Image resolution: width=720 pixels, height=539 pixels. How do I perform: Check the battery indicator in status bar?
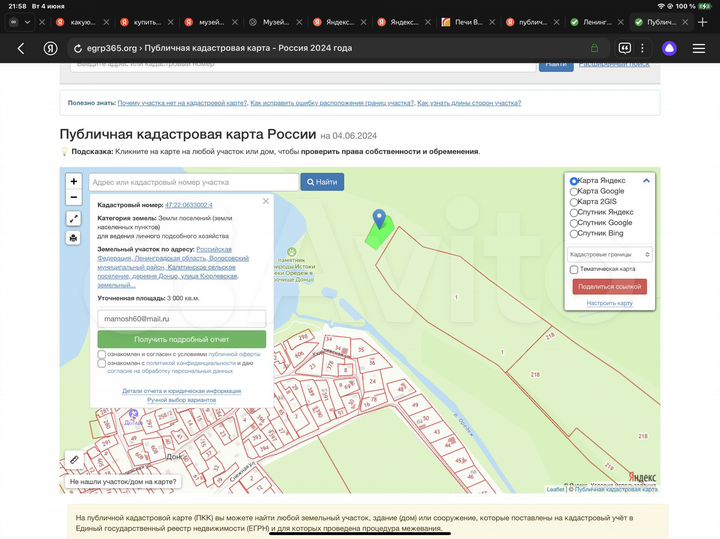(x=705, y=6)
